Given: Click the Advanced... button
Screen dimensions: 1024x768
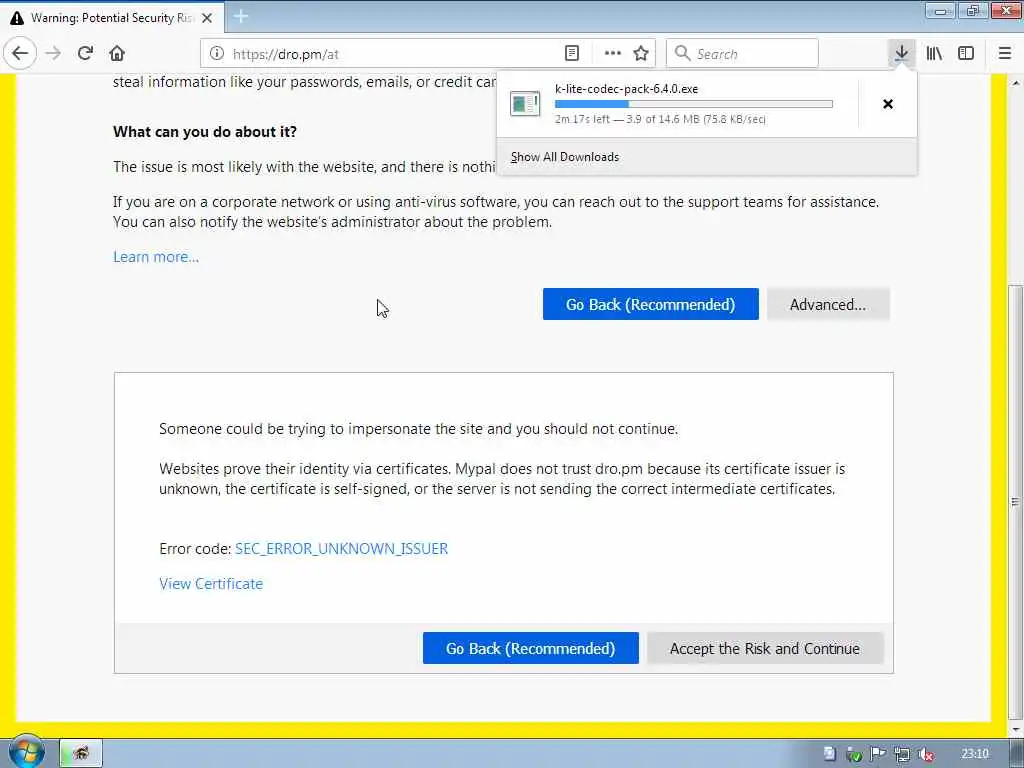Looking at the screenshot, I should 828,304.
